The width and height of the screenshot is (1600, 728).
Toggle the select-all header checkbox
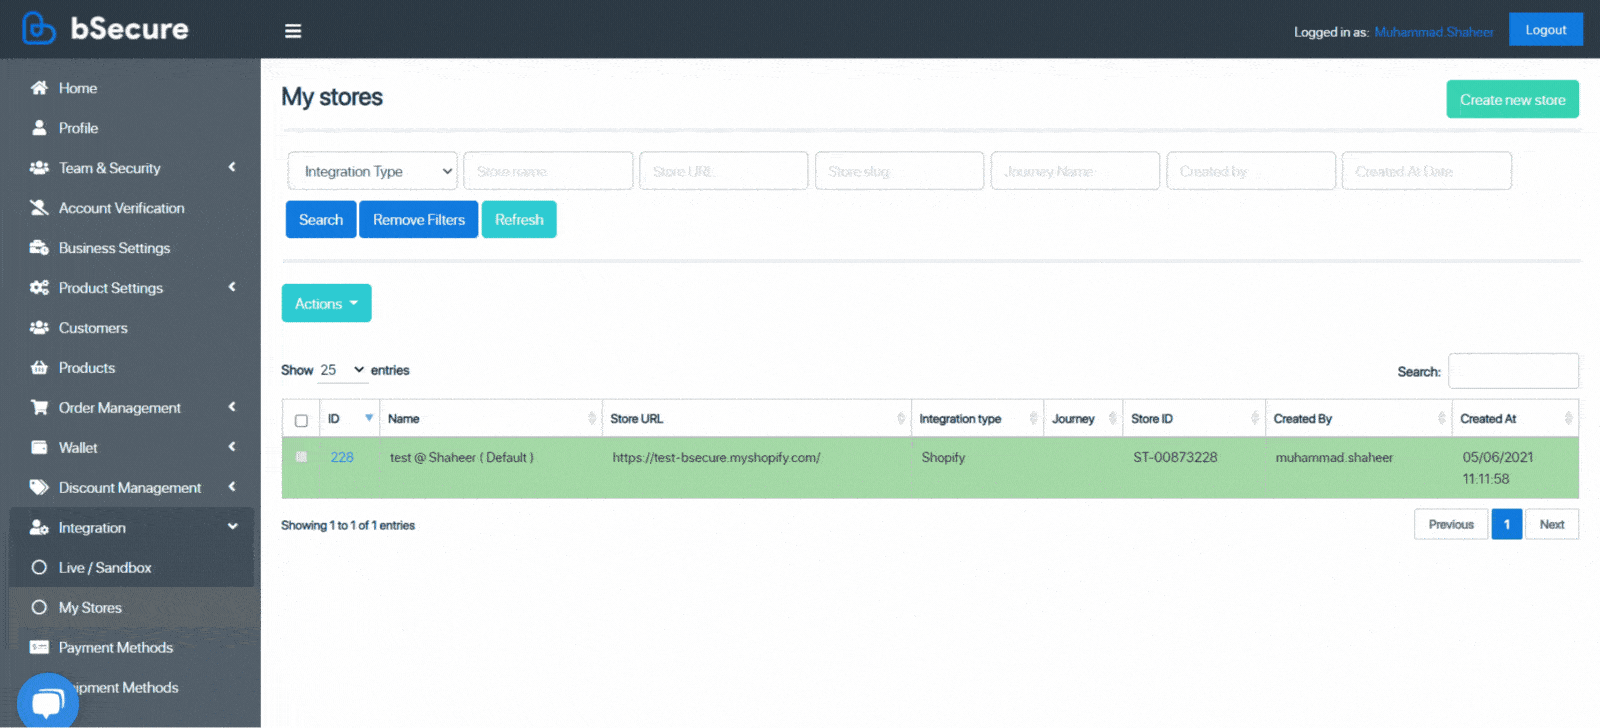tap(301, 421)
